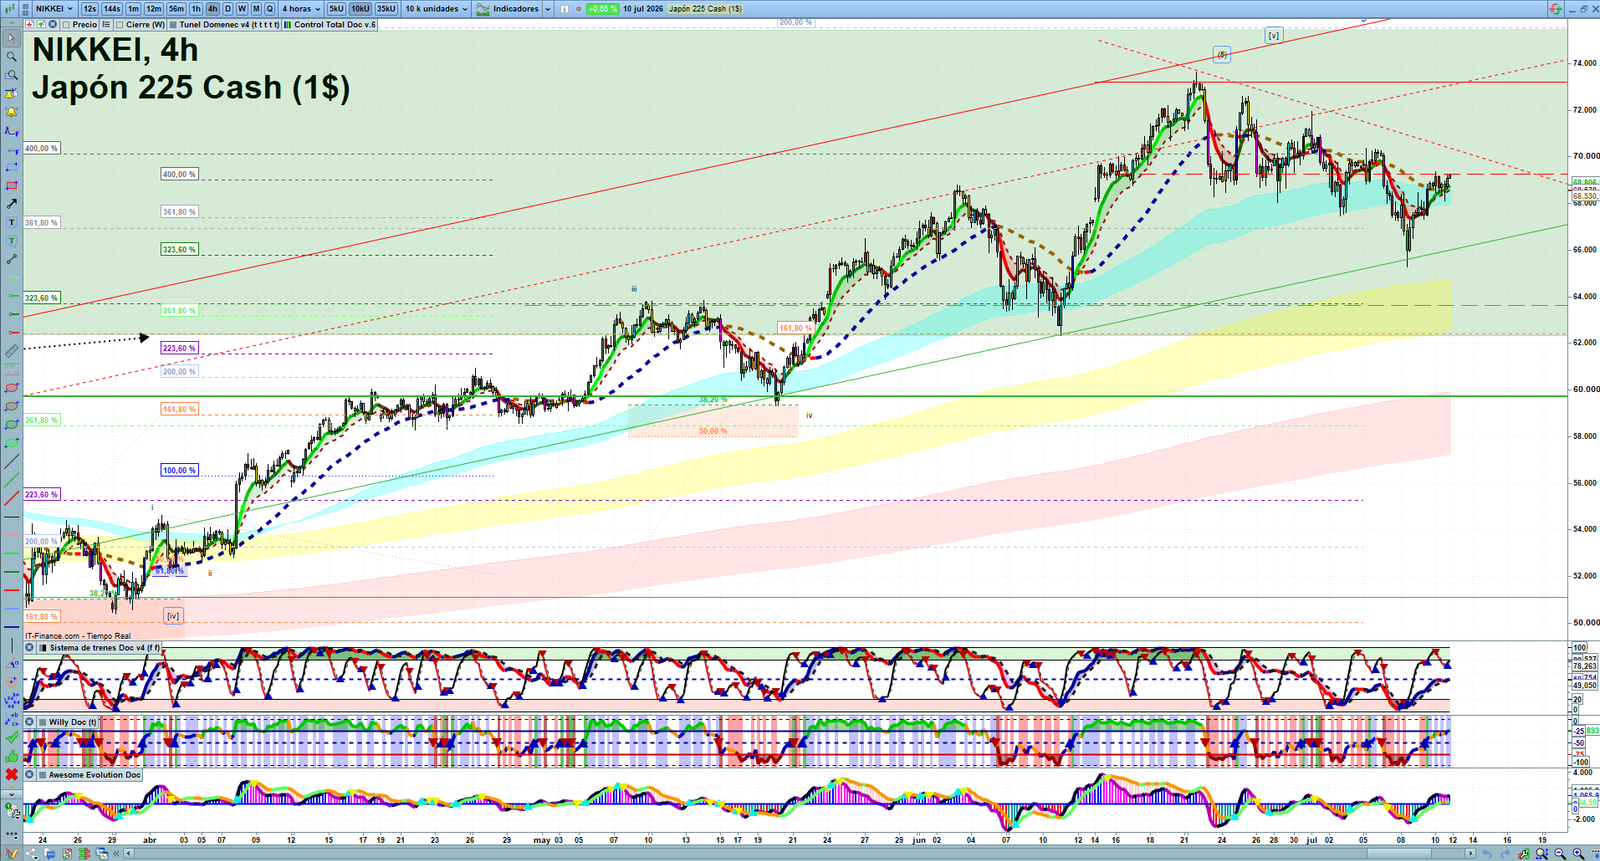Open the blue chat bubble icon
Viewport: 1600px width, 861px height.
click(x=50, y=853)
